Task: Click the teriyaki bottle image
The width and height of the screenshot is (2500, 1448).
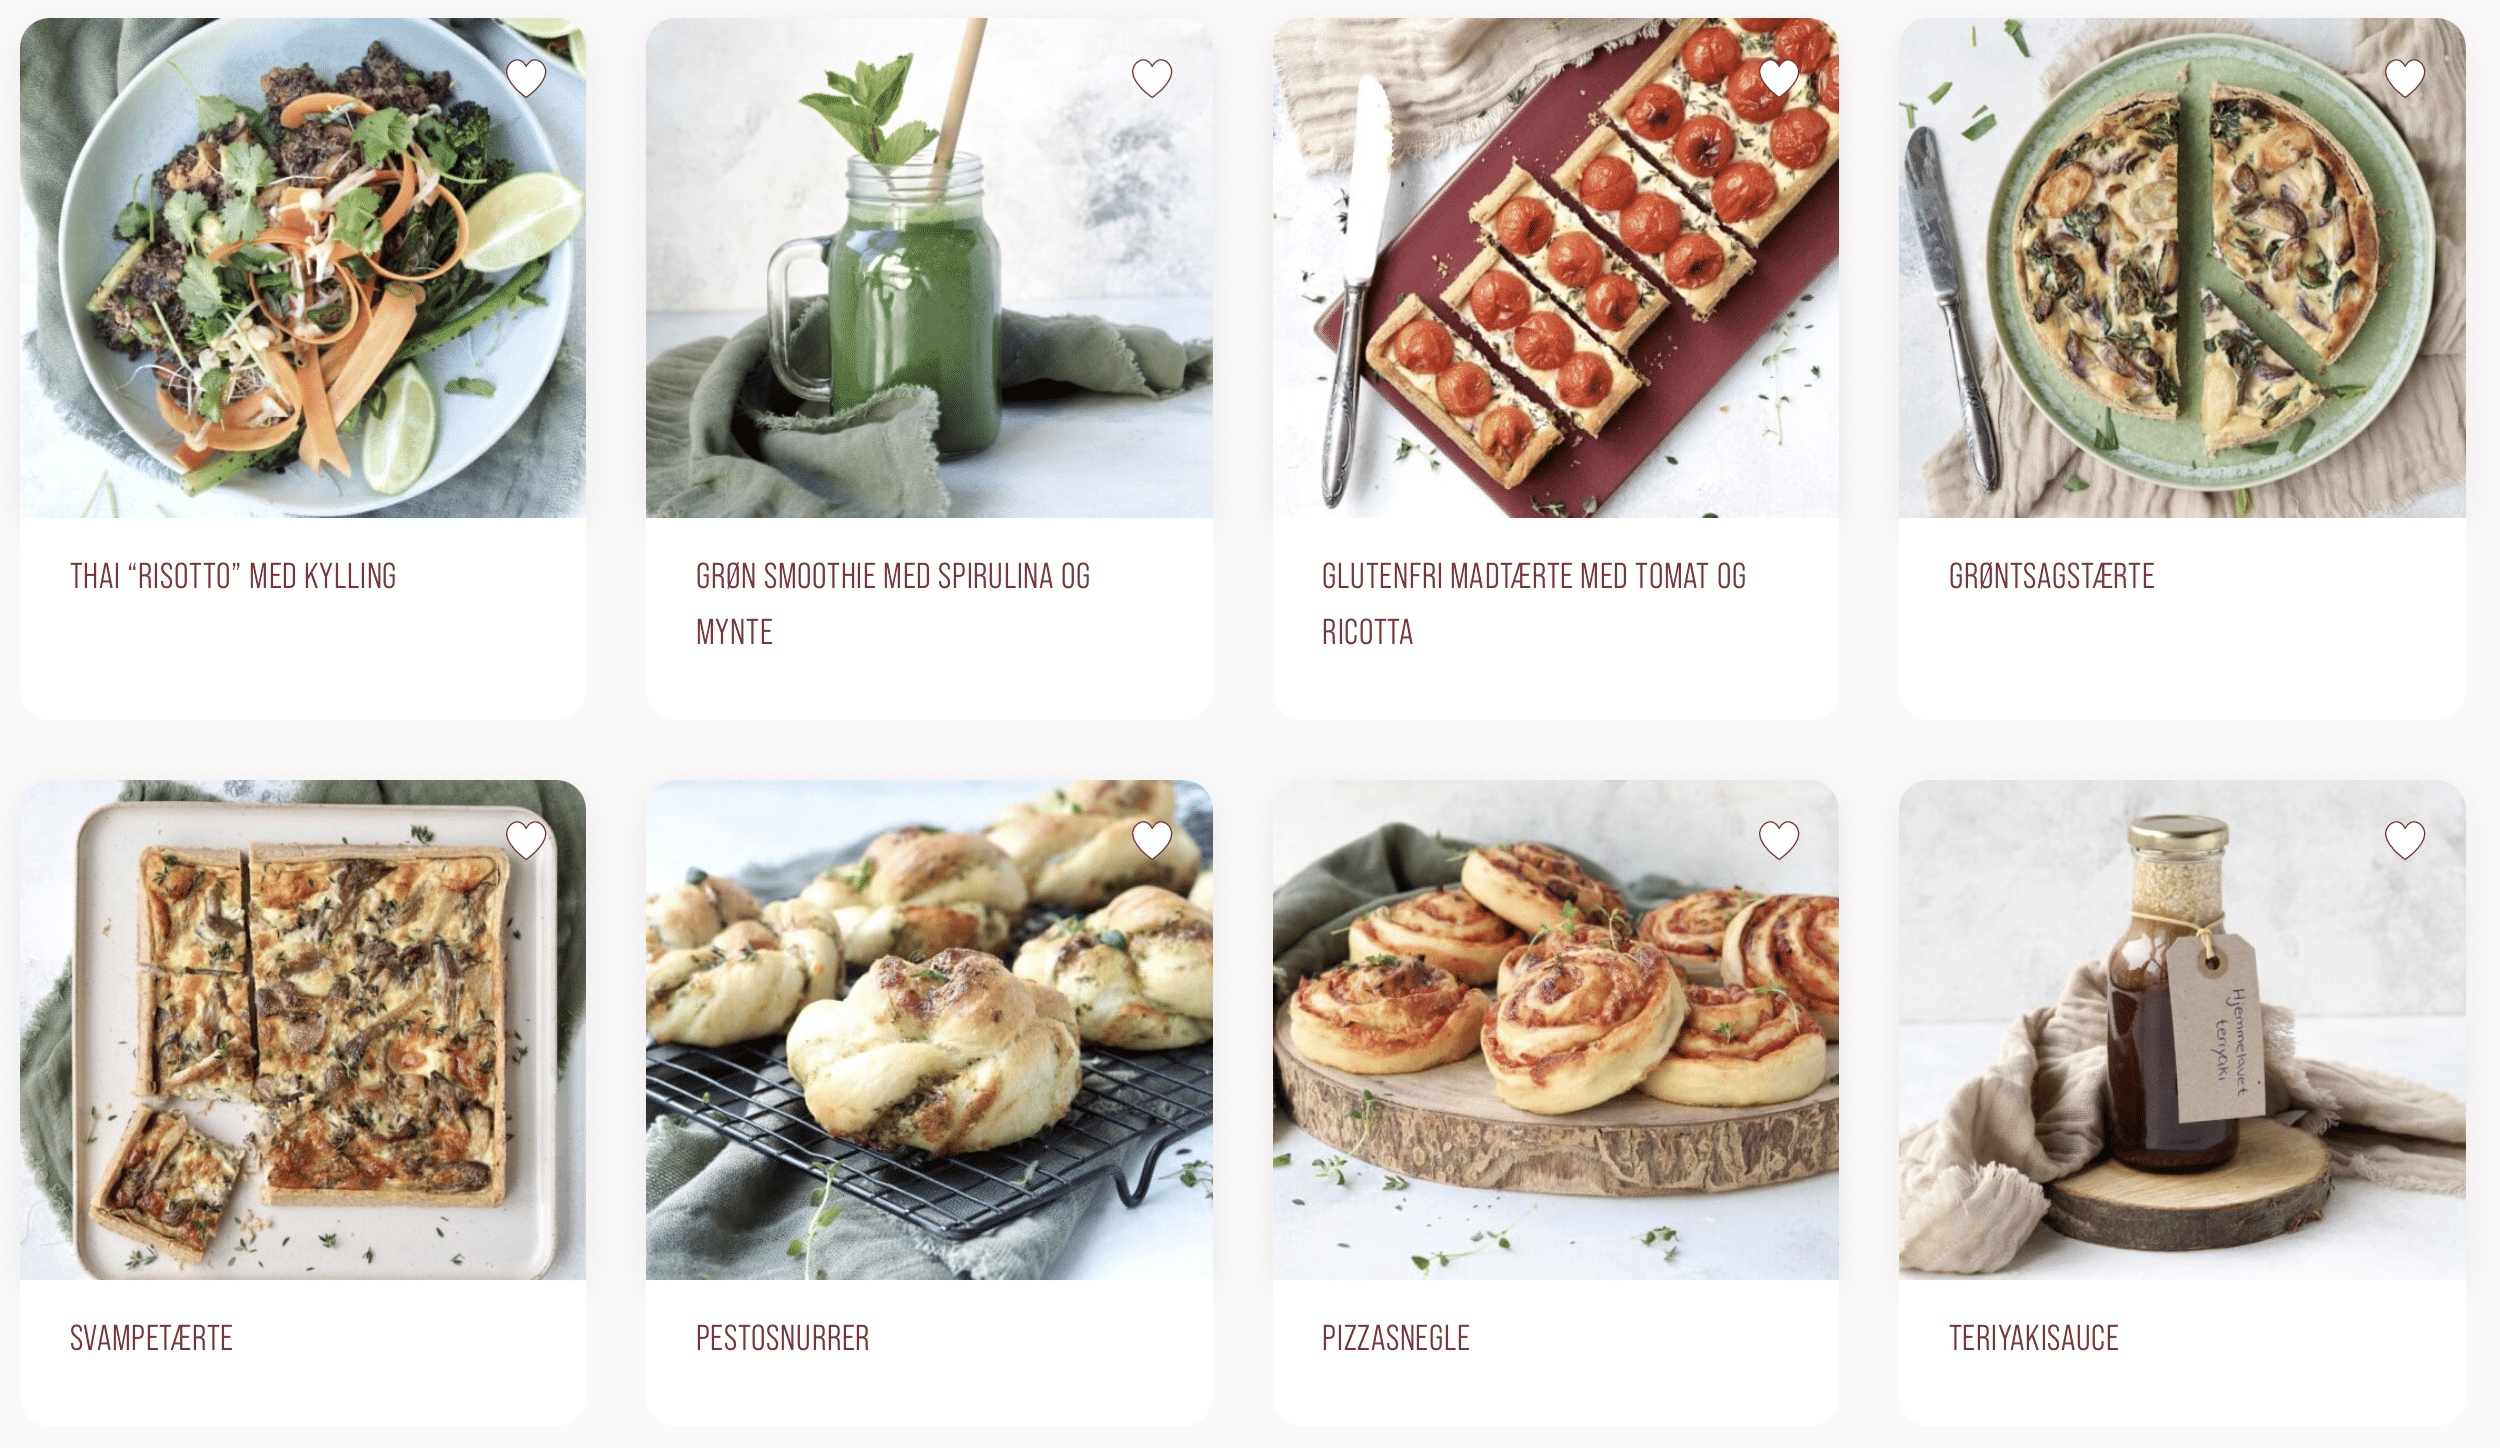Action: click(x=2182, y=1030)
